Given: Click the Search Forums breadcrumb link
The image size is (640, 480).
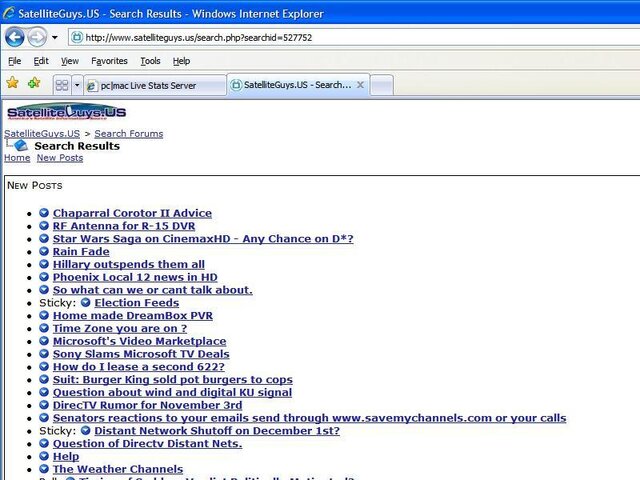Looking at the screenshot, I should (x=129, y=134).
